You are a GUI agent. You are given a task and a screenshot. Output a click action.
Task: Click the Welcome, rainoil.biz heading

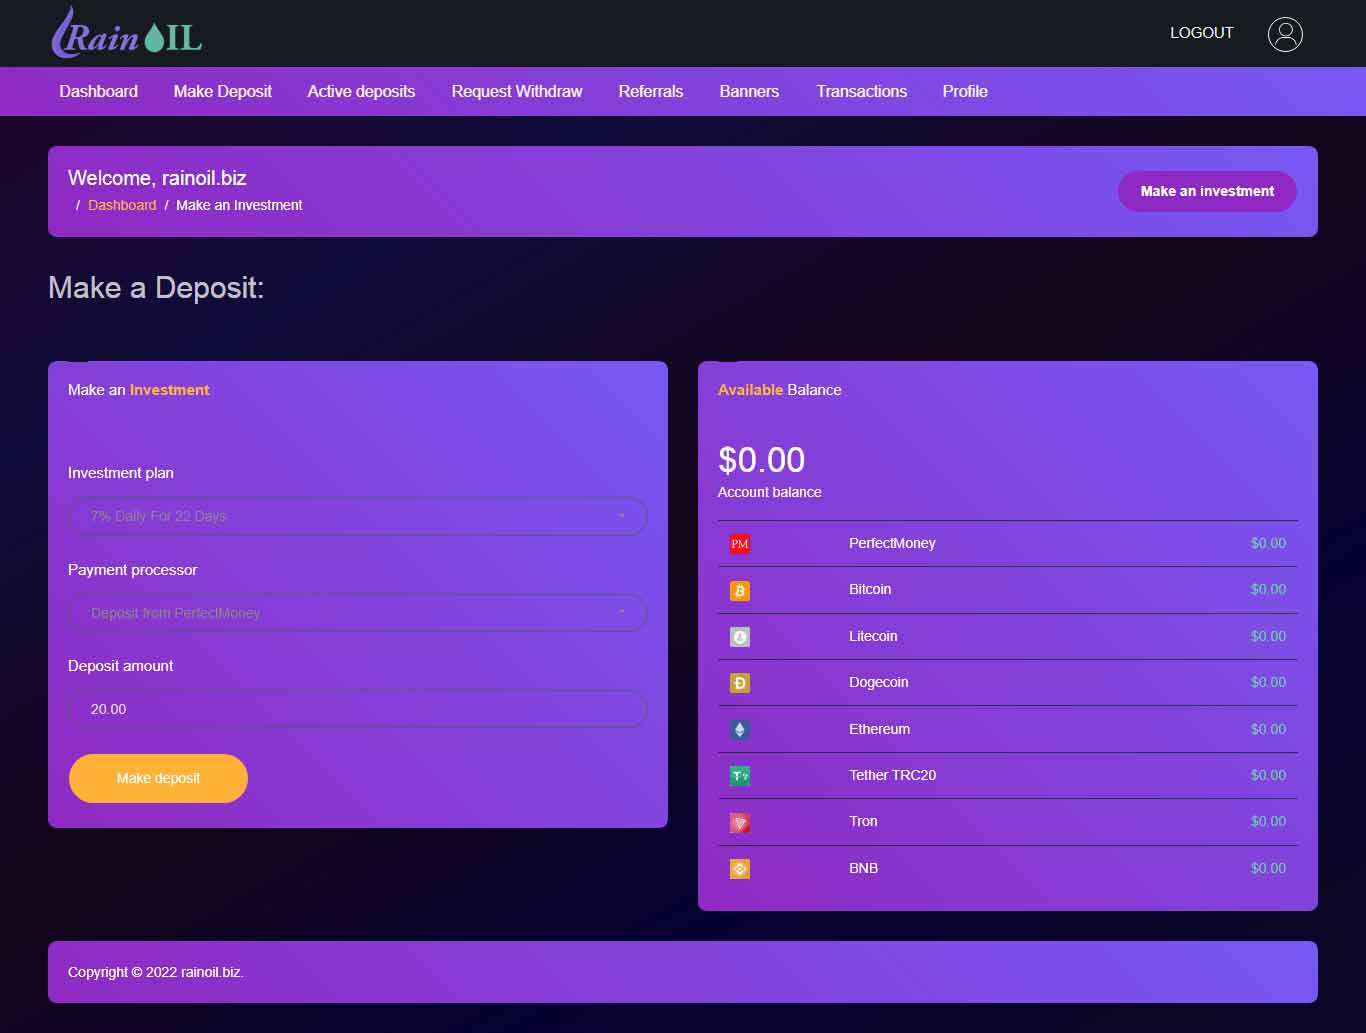coord(157,178)
